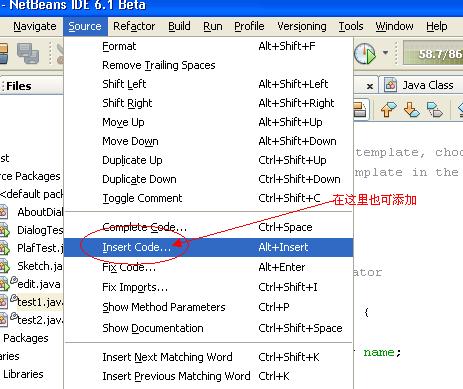
Task: Open the Versioning menu
Action: coord(302,26)
